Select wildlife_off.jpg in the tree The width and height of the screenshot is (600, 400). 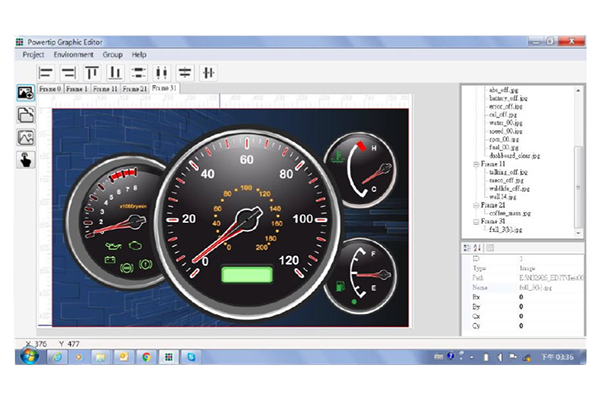pos(509,189)
